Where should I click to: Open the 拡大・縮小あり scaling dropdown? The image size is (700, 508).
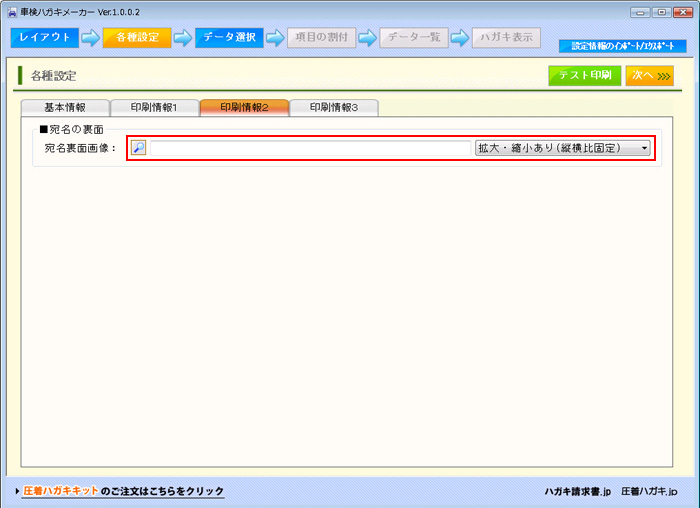point(562,148)
